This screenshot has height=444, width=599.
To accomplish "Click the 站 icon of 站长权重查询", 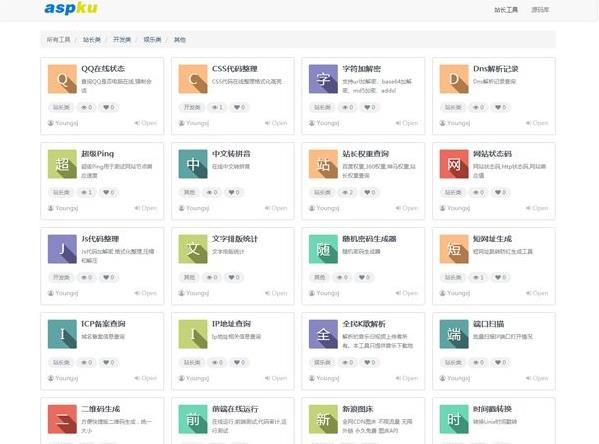I will tap(323, 164).
